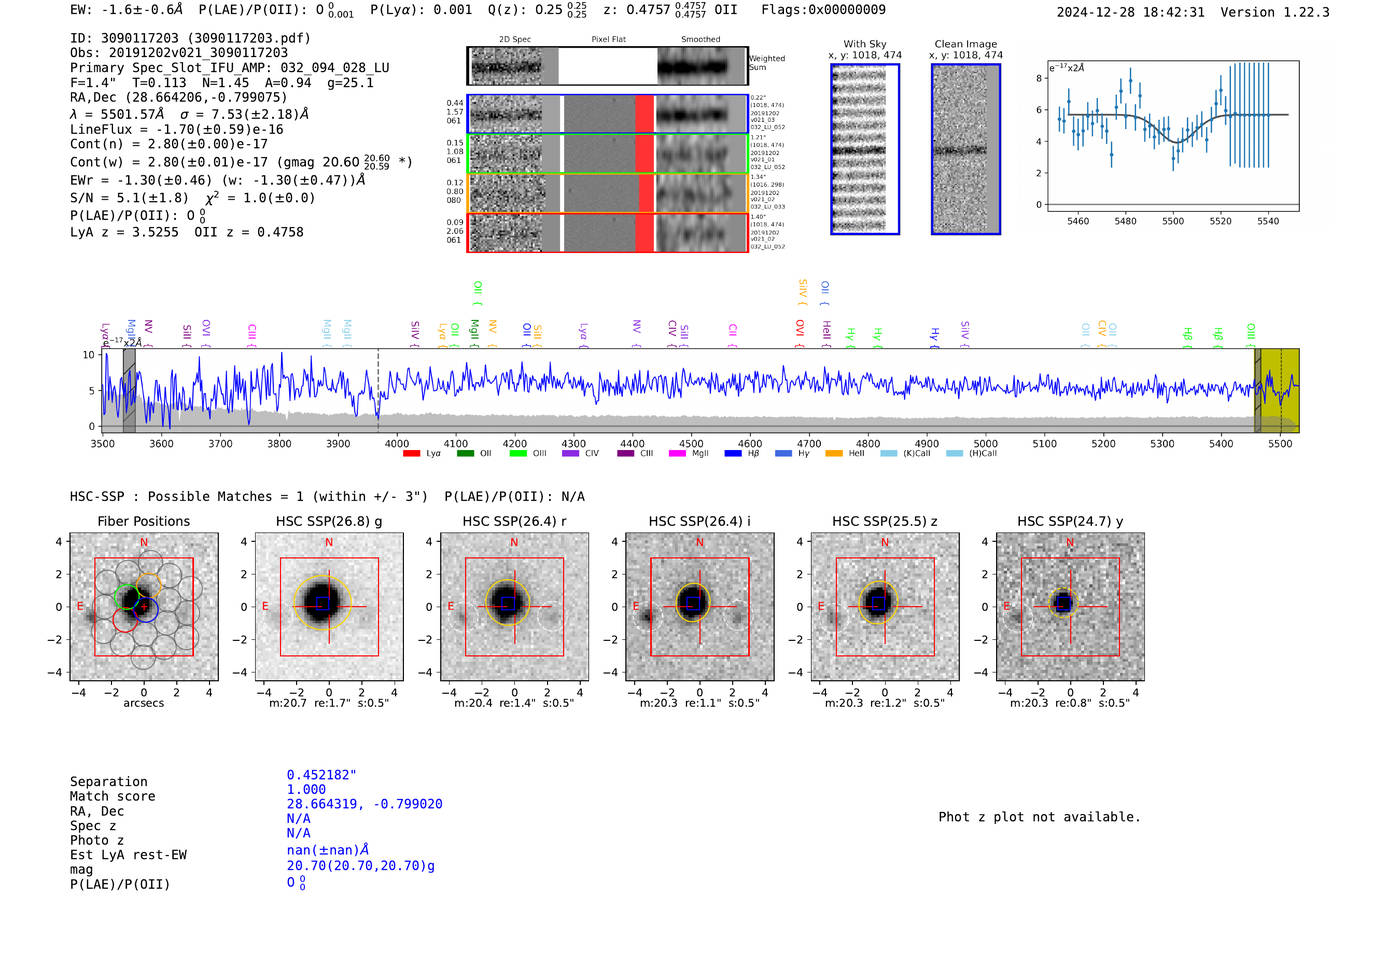Screen dimensions: 1400x953
Task: Open the HSC SSP(26.4) r cutout
Action: pyautogui.click(x=515, y=607)
